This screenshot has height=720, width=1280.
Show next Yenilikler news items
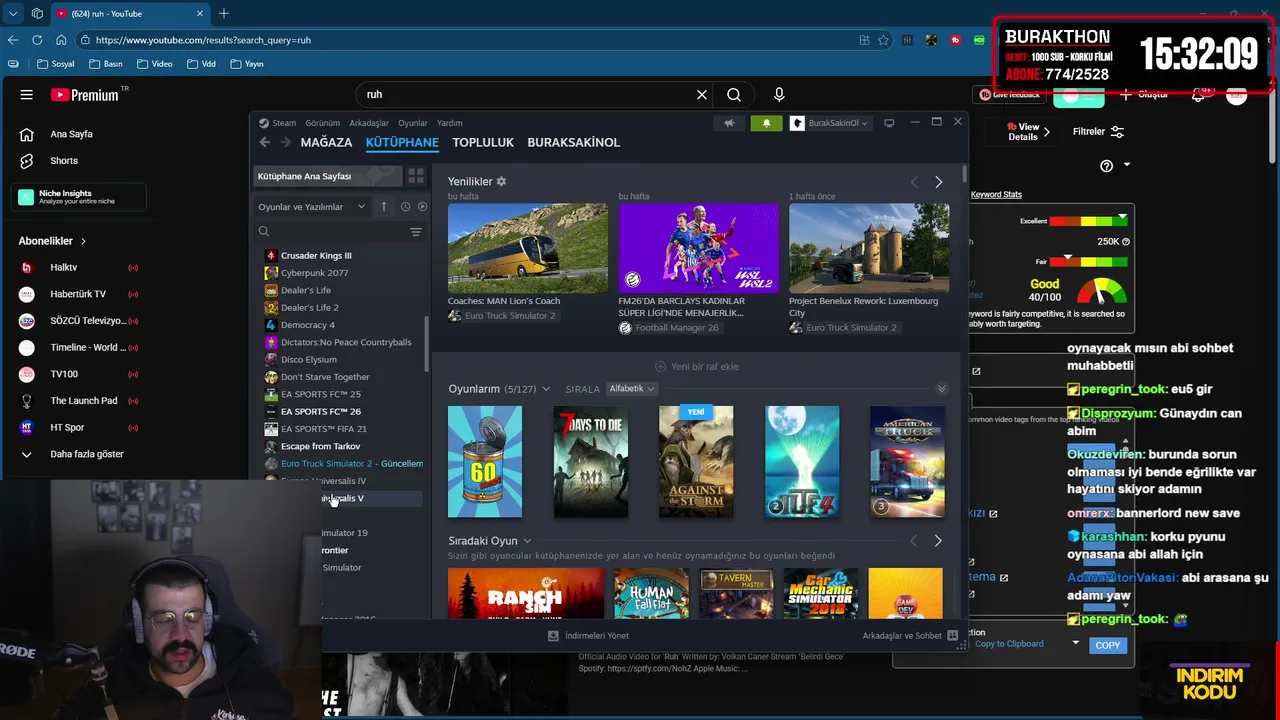[938, 182]
